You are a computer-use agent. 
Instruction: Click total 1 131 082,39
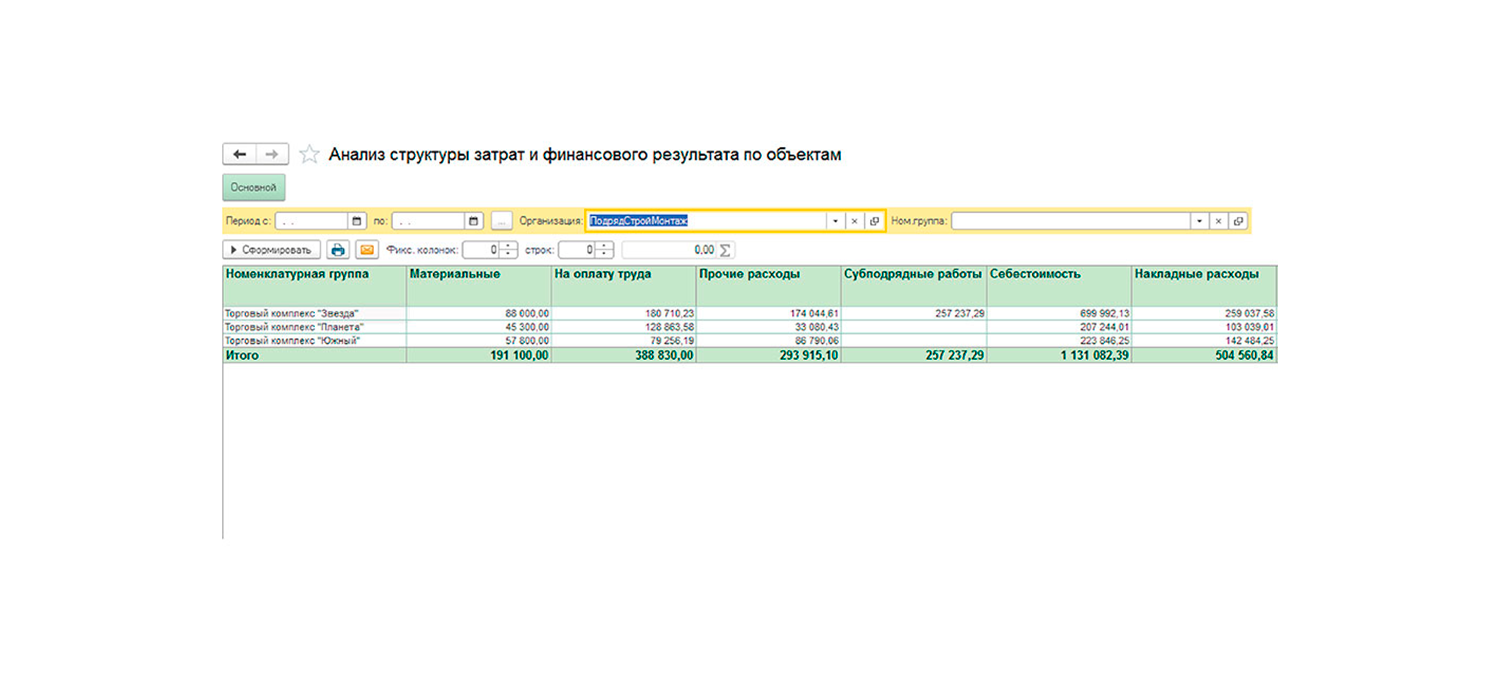[x=1059, y=355]
